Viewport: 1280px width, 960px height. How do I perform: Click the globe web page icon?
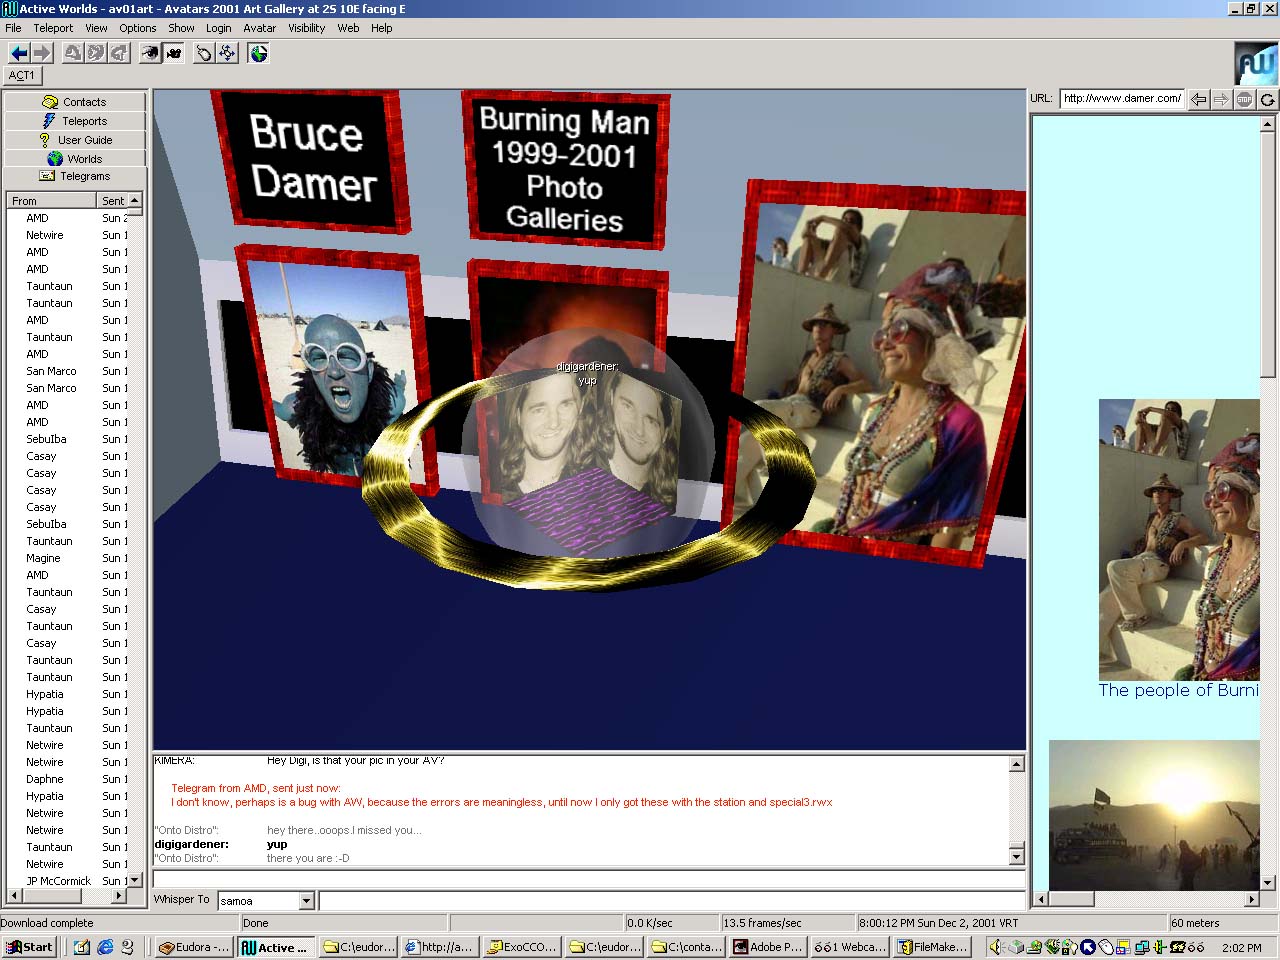pyautogui.click(x=258, y=53)
